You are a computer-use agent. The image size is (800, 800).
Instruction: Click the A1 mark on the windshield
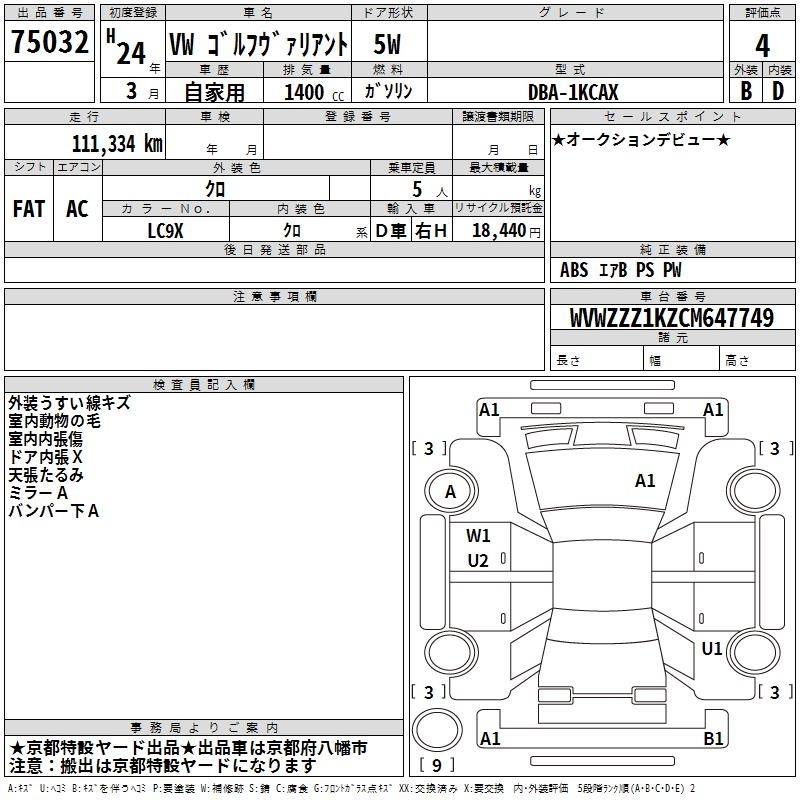click(645, 481)
